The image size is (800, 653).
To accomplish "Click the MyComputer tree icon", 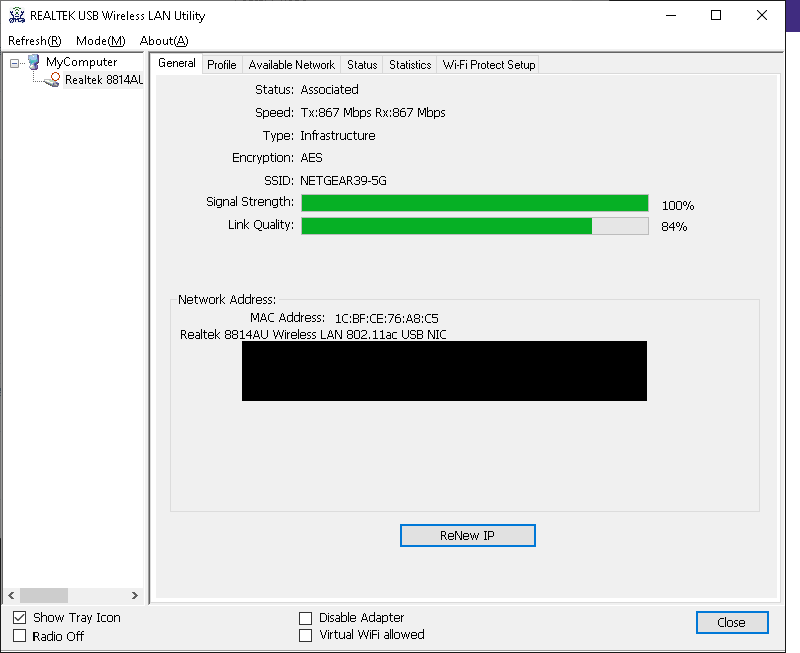I will [x=34, y=62].
